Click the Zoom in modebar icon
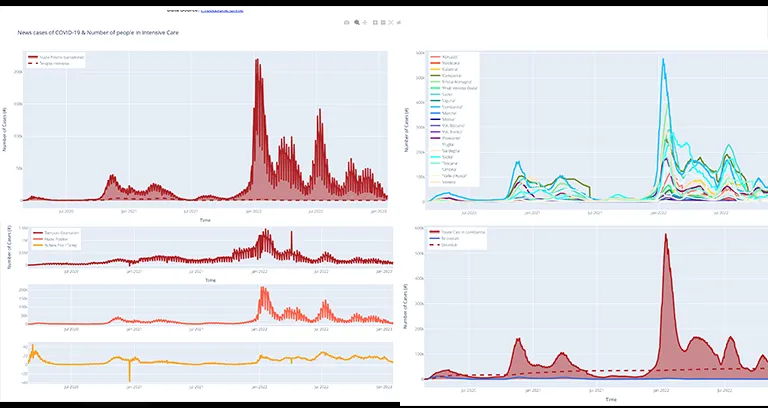768x408 pixels. [x=375, y=23]
